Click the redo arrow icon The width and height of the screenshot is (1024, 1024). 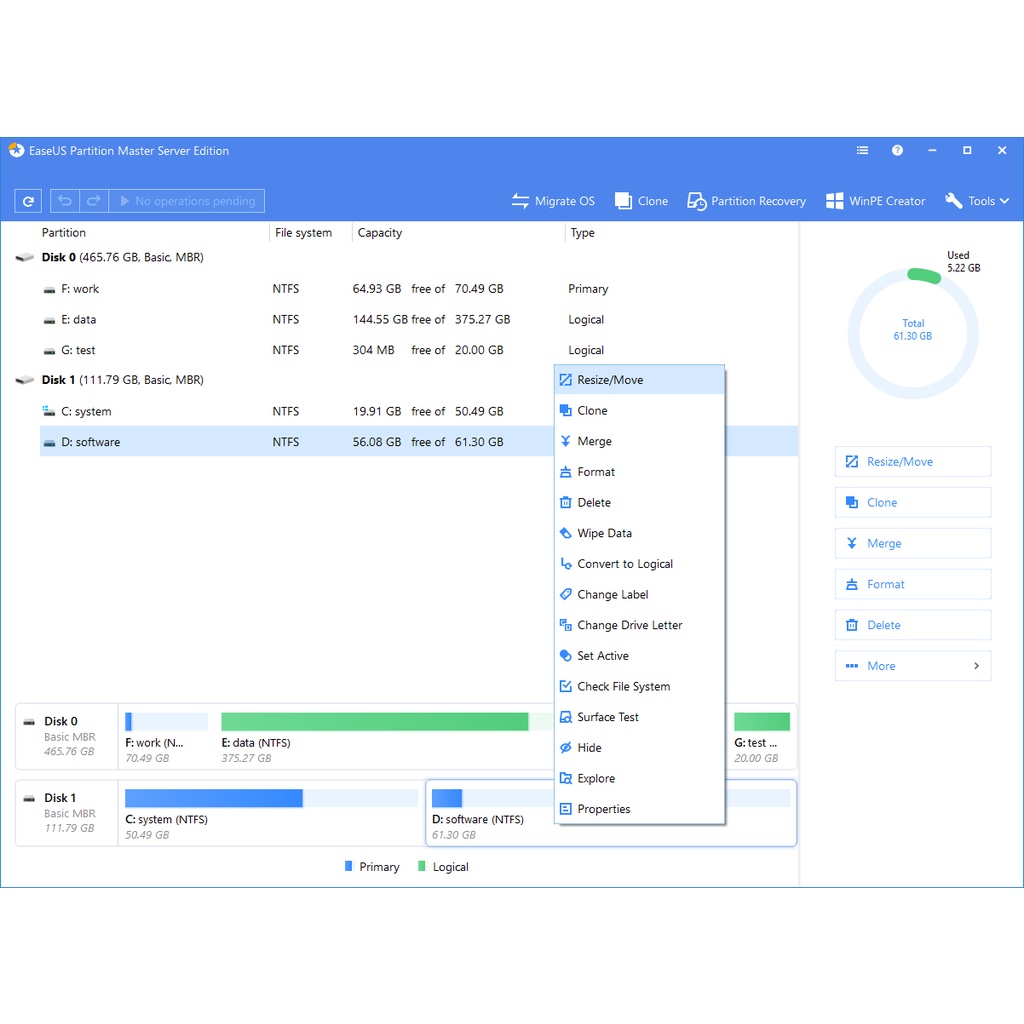[93, 201]
